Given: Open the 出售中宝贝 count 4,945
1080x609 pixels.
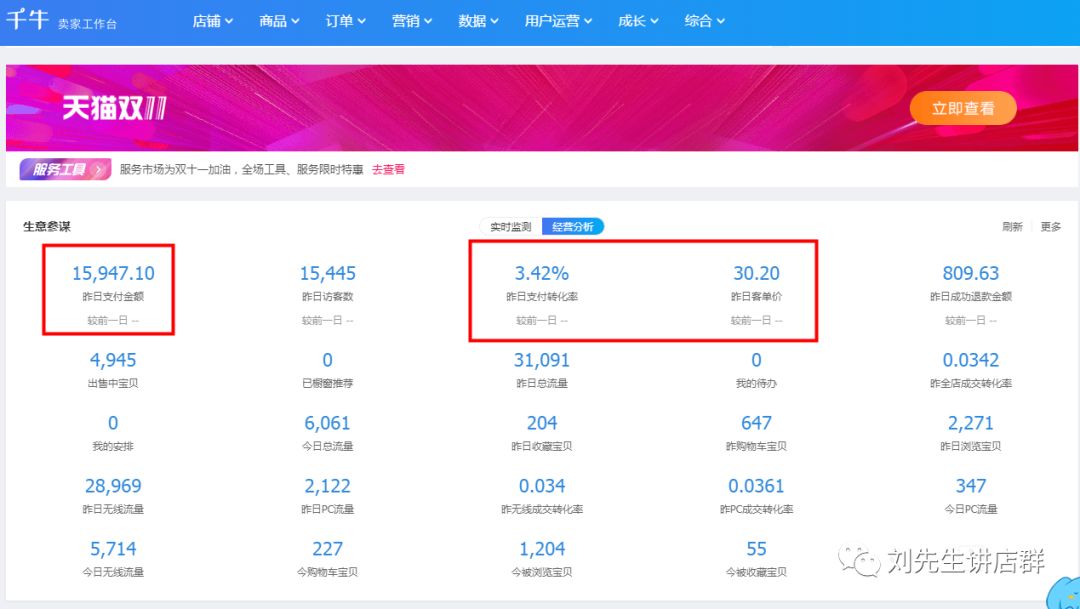Looking at the screenshot, I should tap(113, 360).
